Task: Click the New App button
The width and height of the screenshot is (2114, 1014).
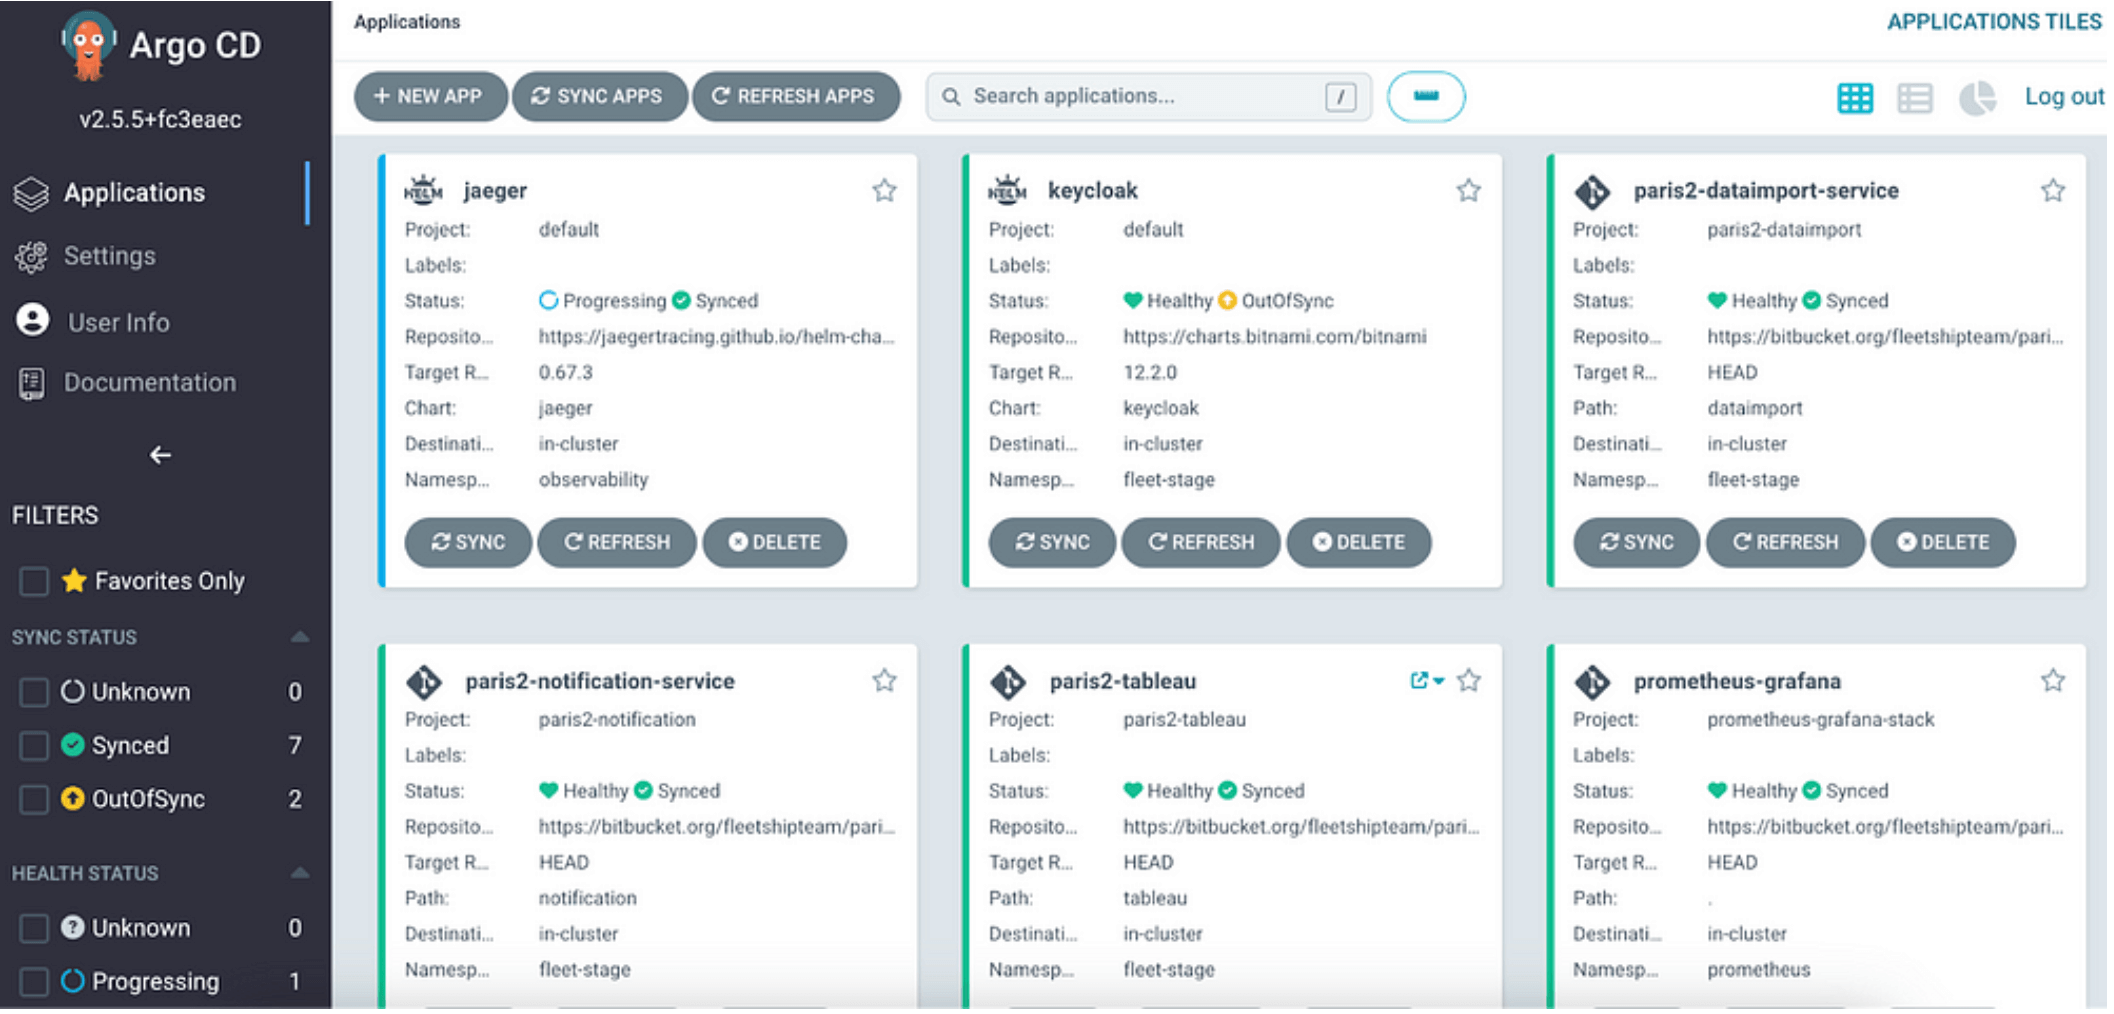Action: click(x=429, y=96)
